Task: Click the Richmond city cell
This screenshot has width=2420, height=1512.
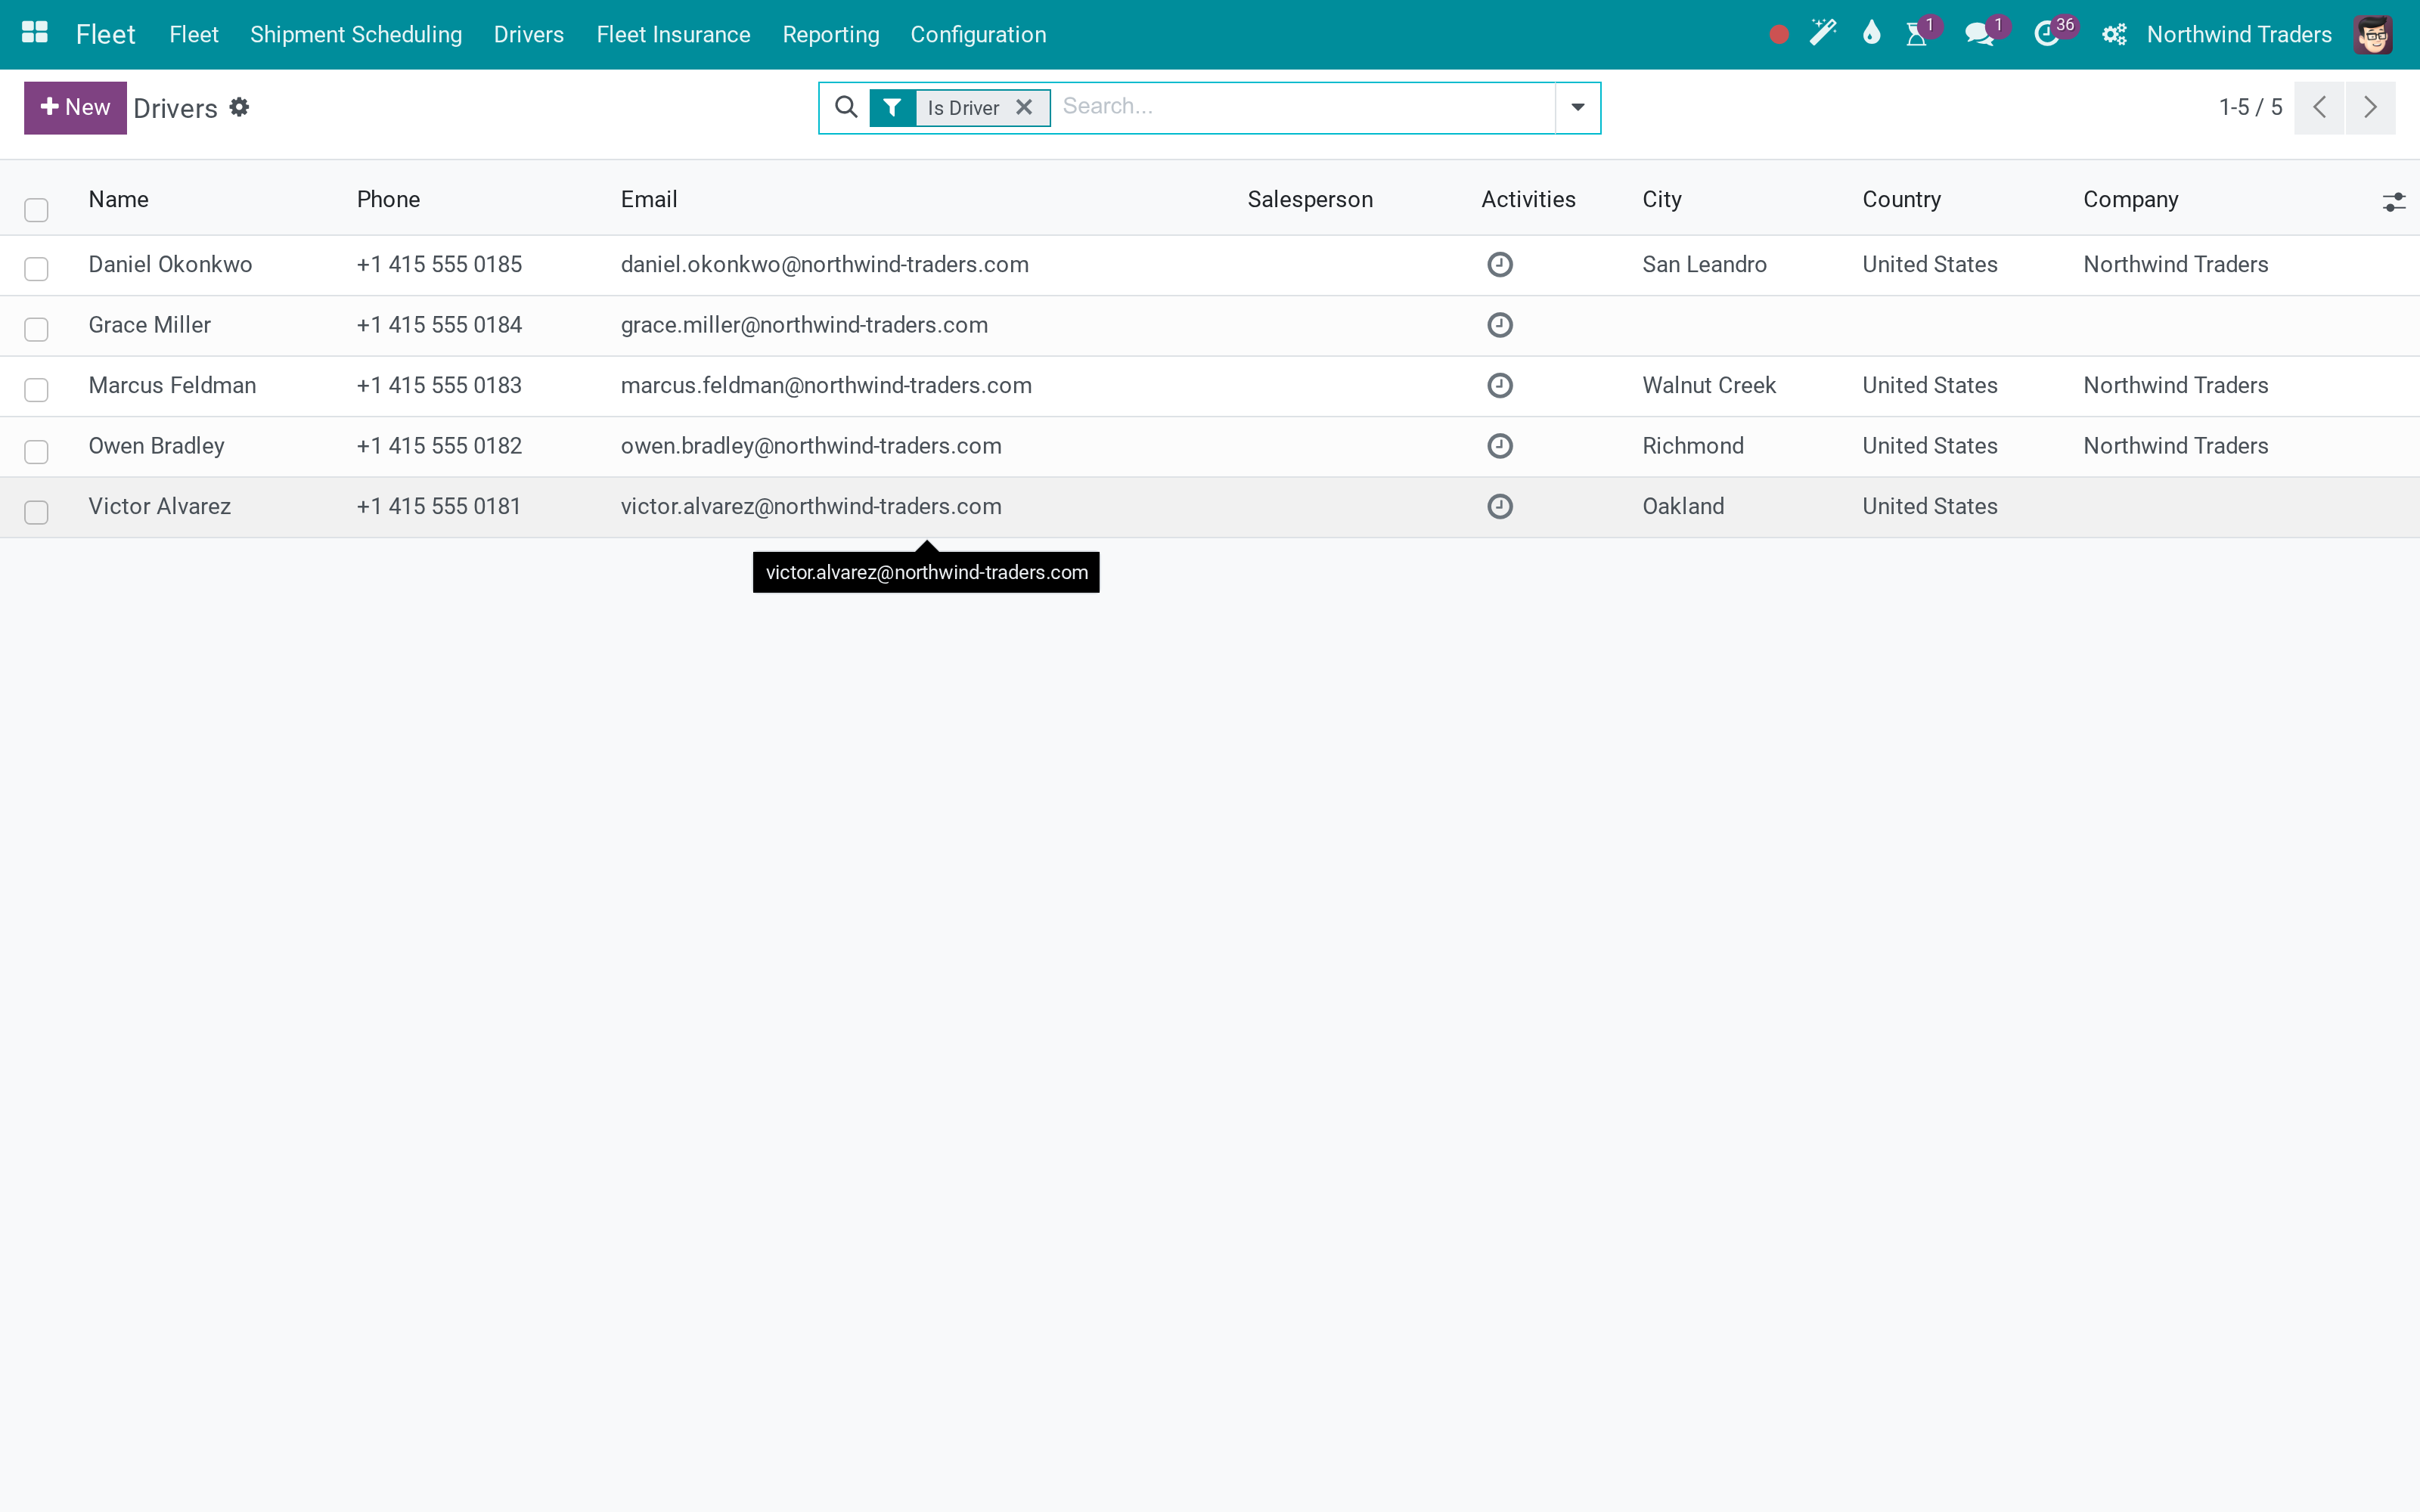Action: [1693, 446]
